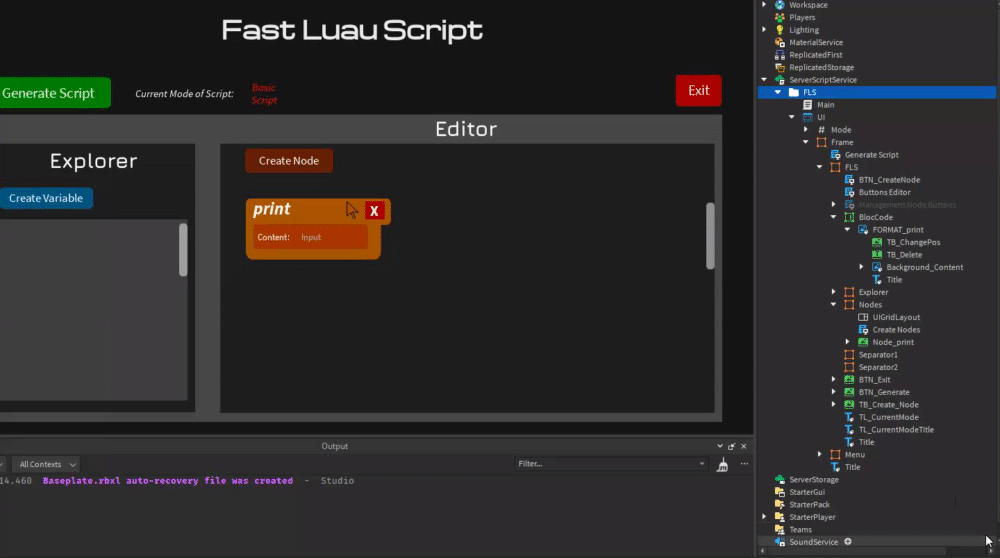
Task: Click the Editor panel vertical scrollbar
Action: (710, 236)
